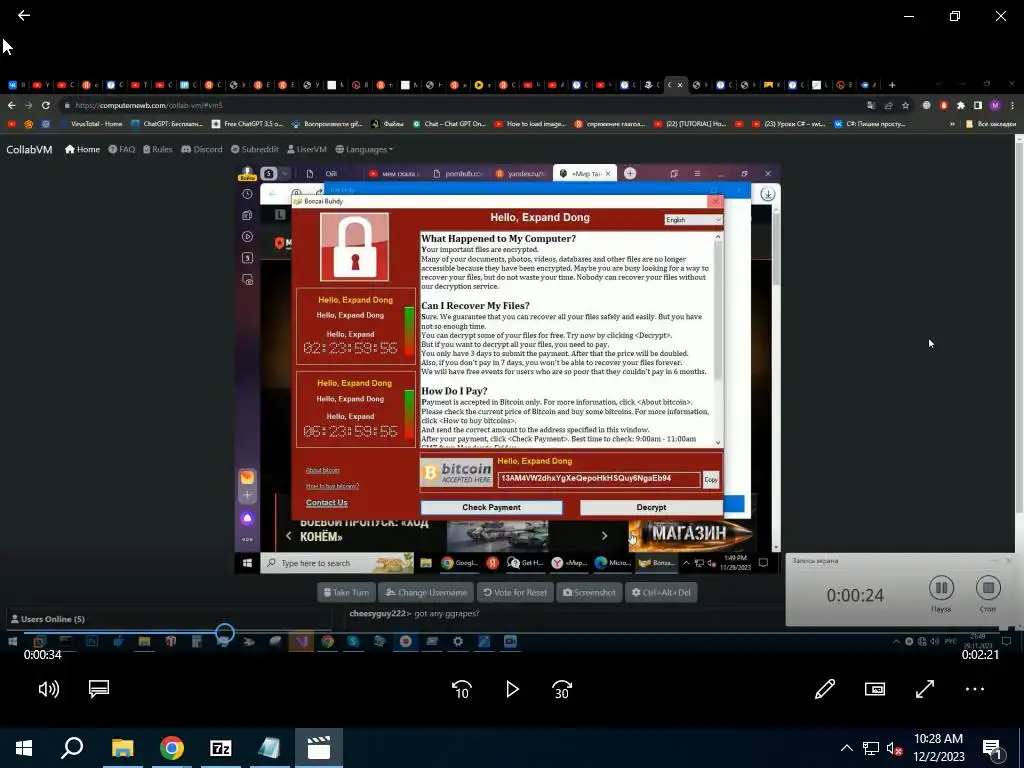Stop the screen recording
1024x768 pixels.
pyautogui.click(x=988, y=588)
